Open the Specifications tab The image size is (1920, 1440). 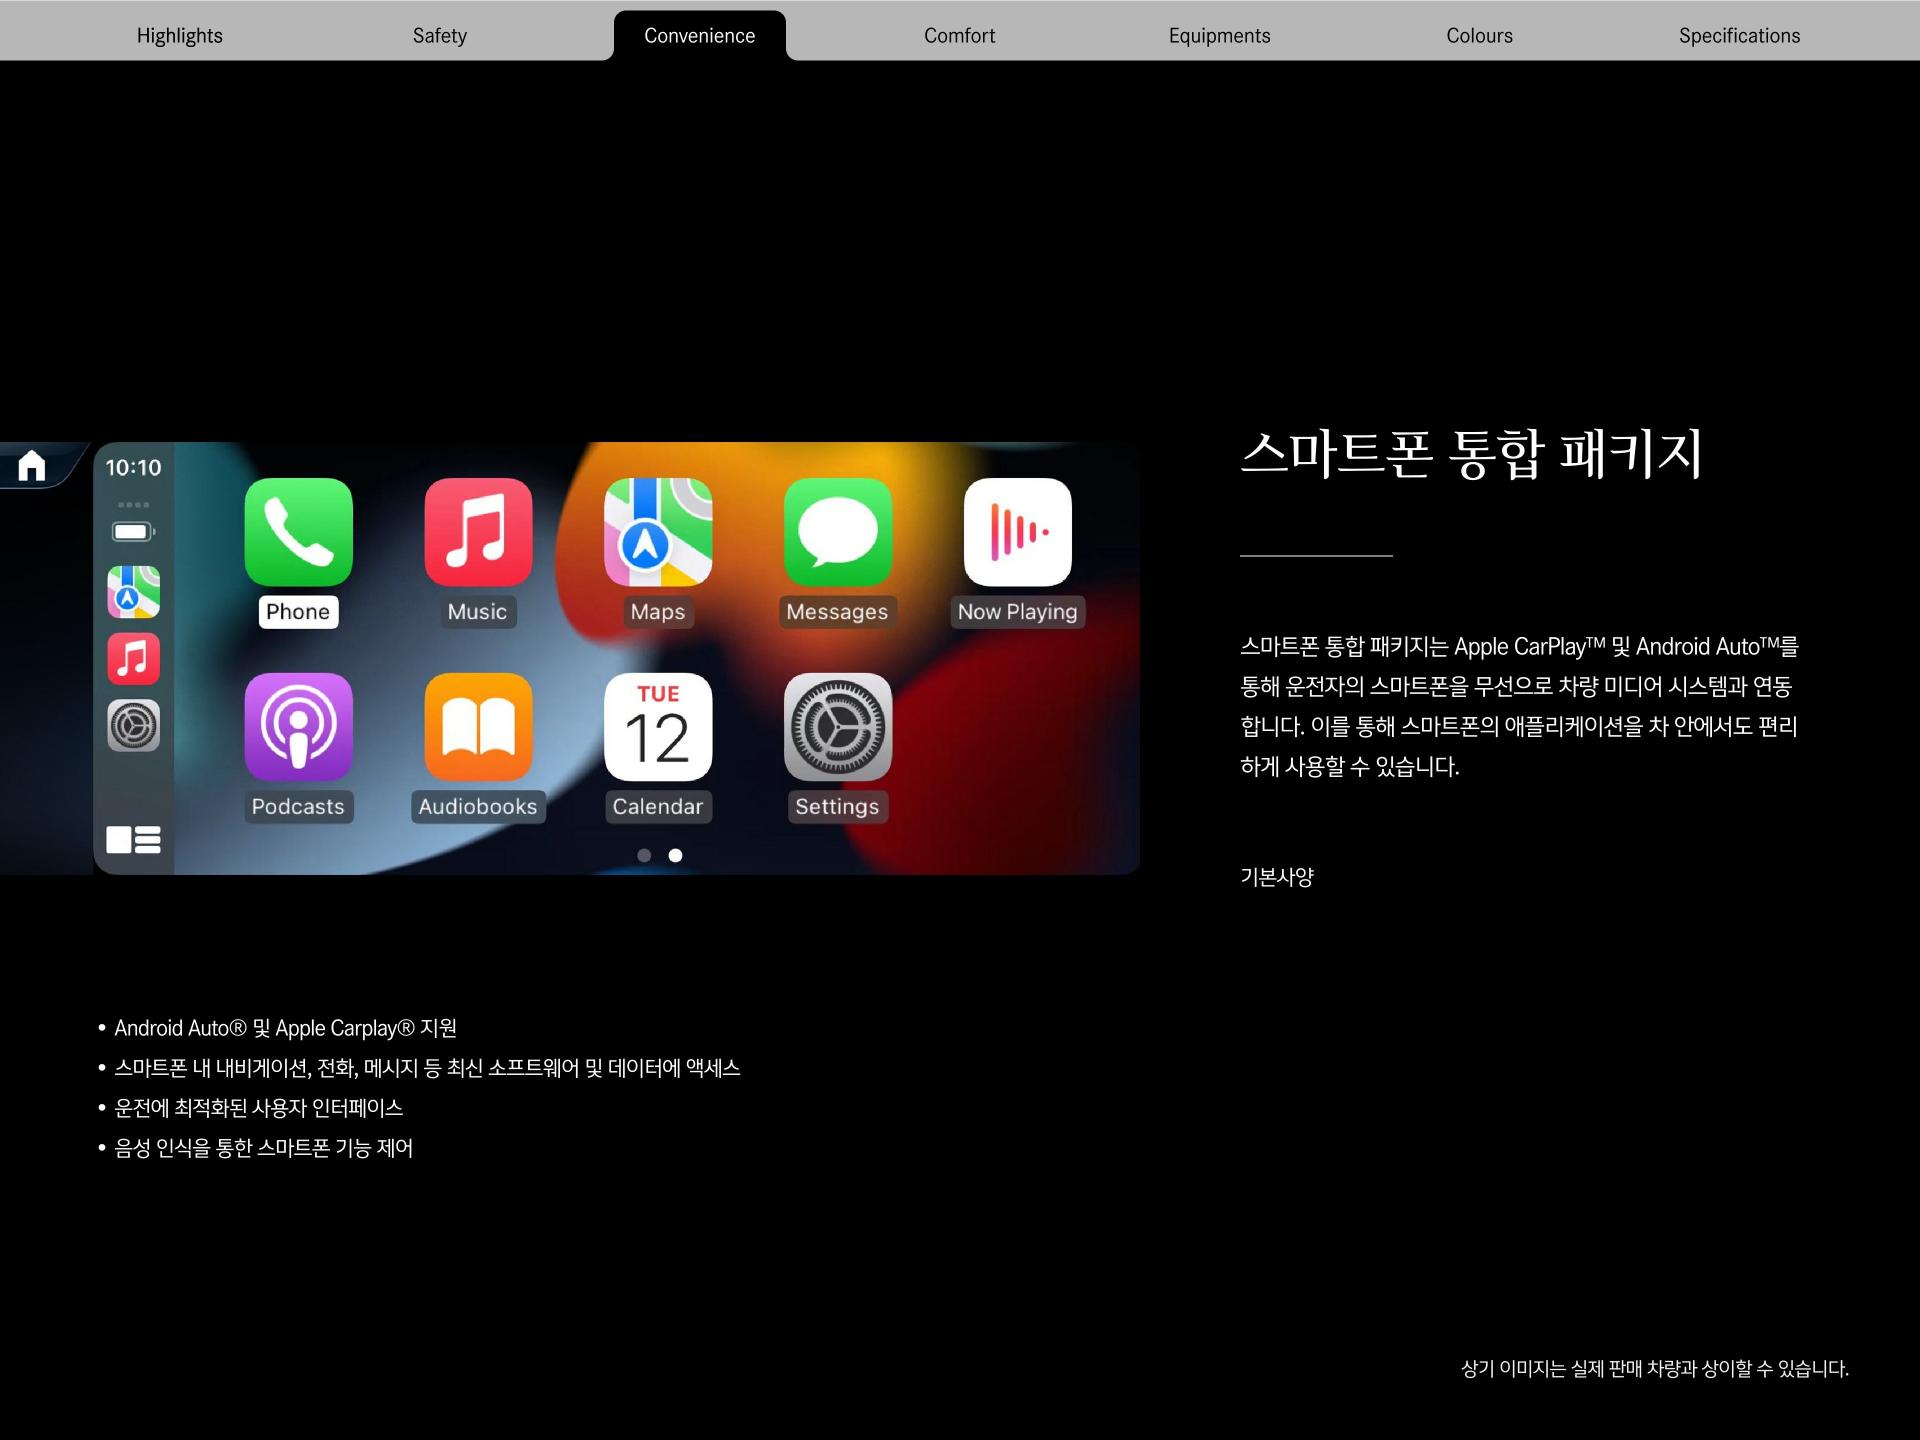coord(1740,36)
